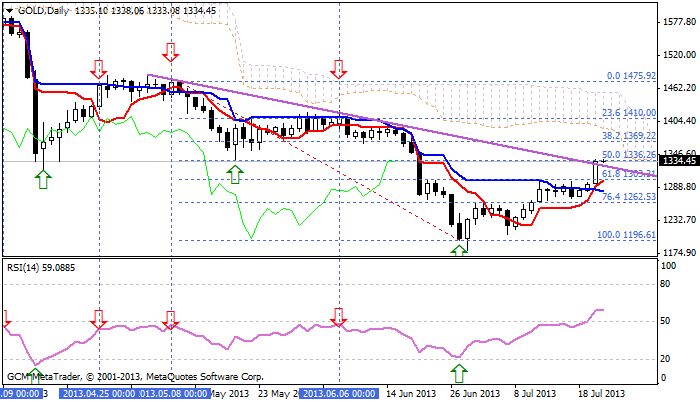Select the 2013.04.25 00:00 date marker

tap(99, 394)
